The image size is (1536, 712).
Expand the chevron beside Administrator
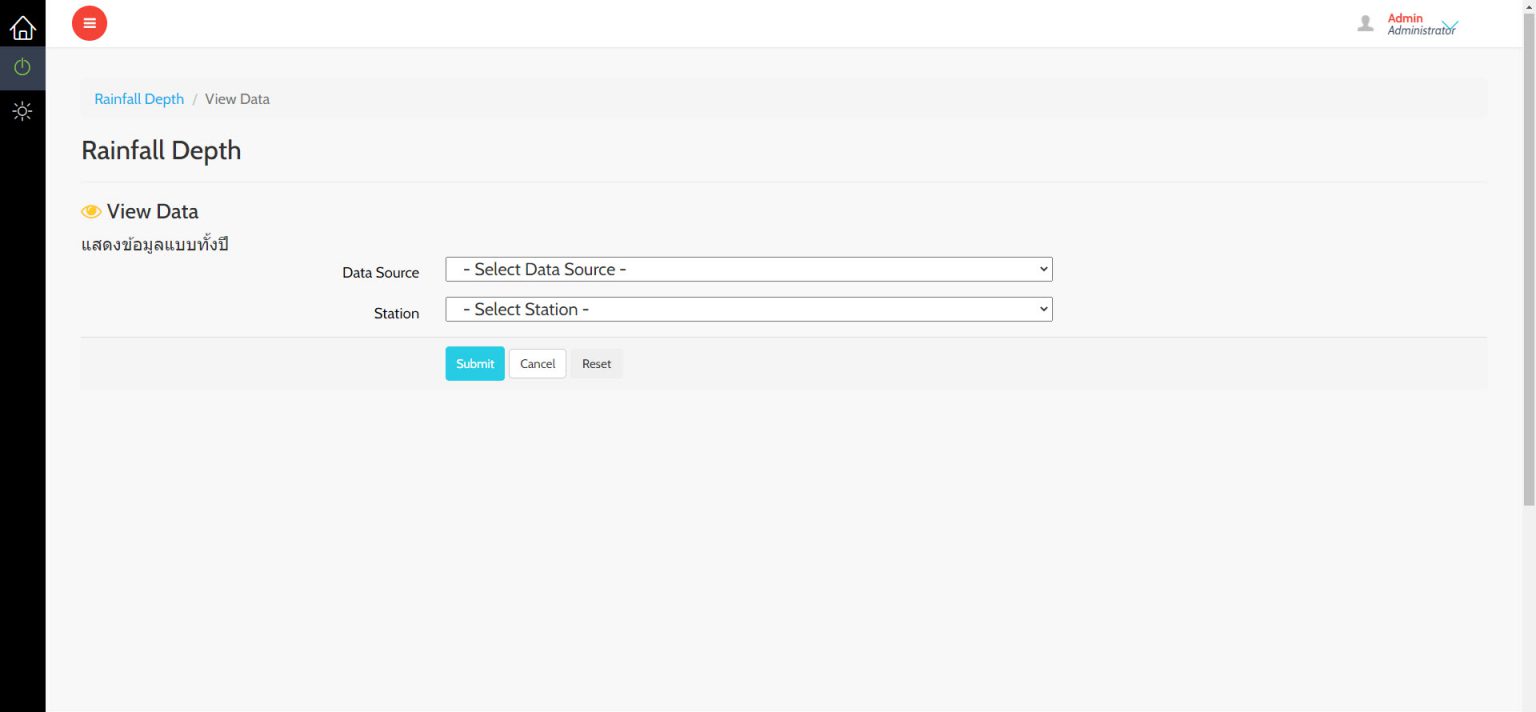coord(1450,26)
